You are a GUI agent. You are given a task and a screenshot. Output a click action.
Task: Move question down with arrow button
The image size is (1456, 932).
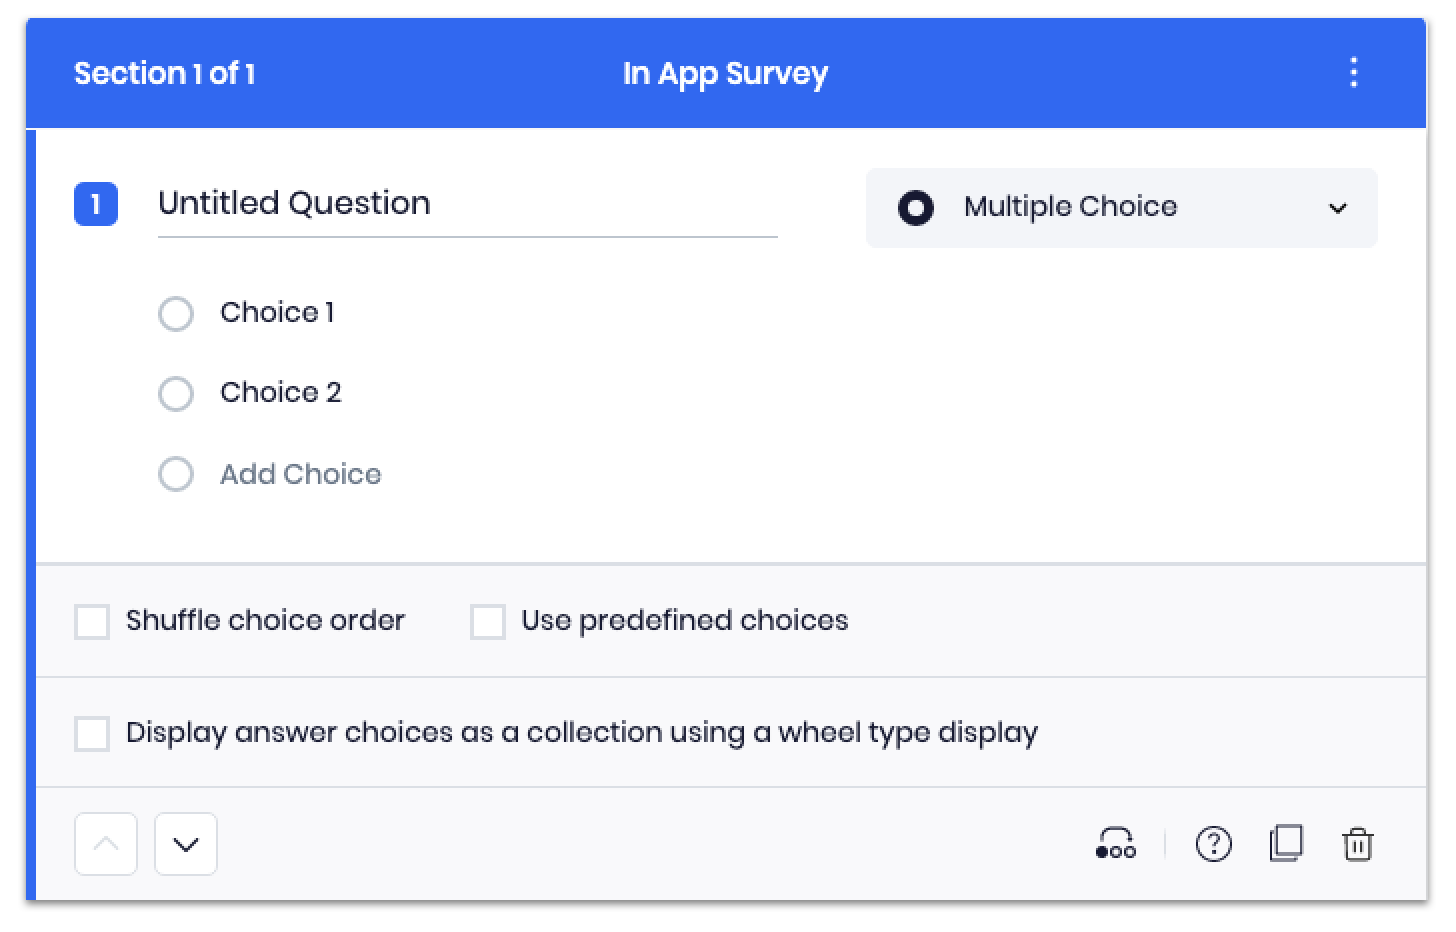point(186,844)
